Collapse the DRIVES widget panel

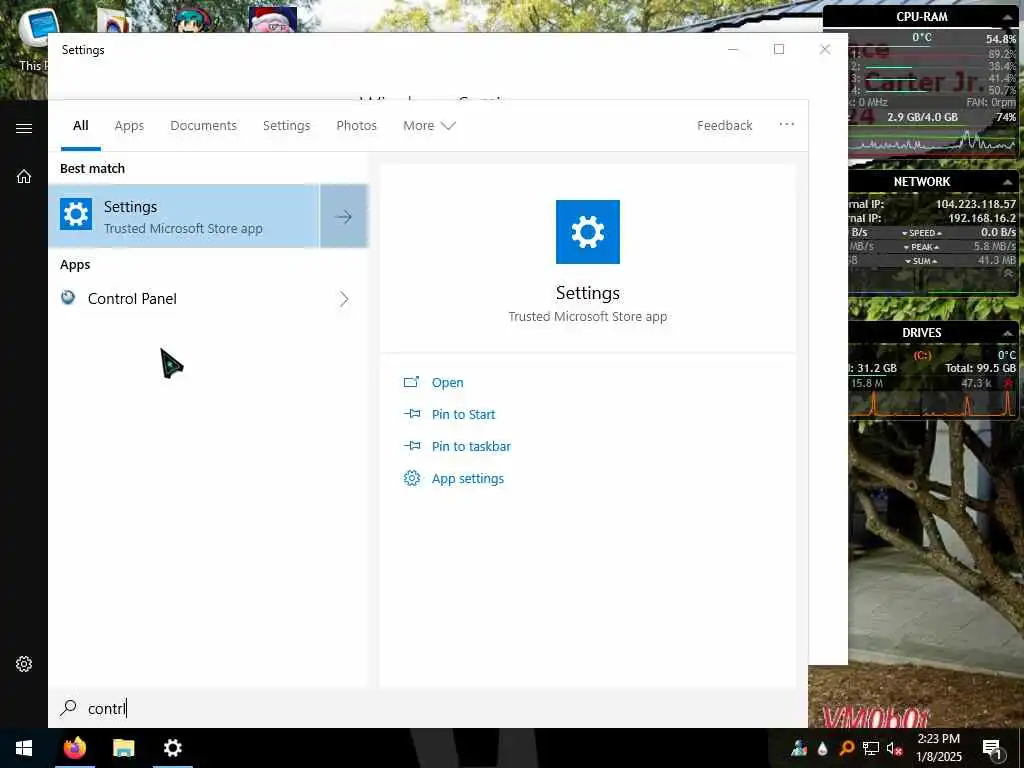pyautogui.click(x=1008, y=334)
